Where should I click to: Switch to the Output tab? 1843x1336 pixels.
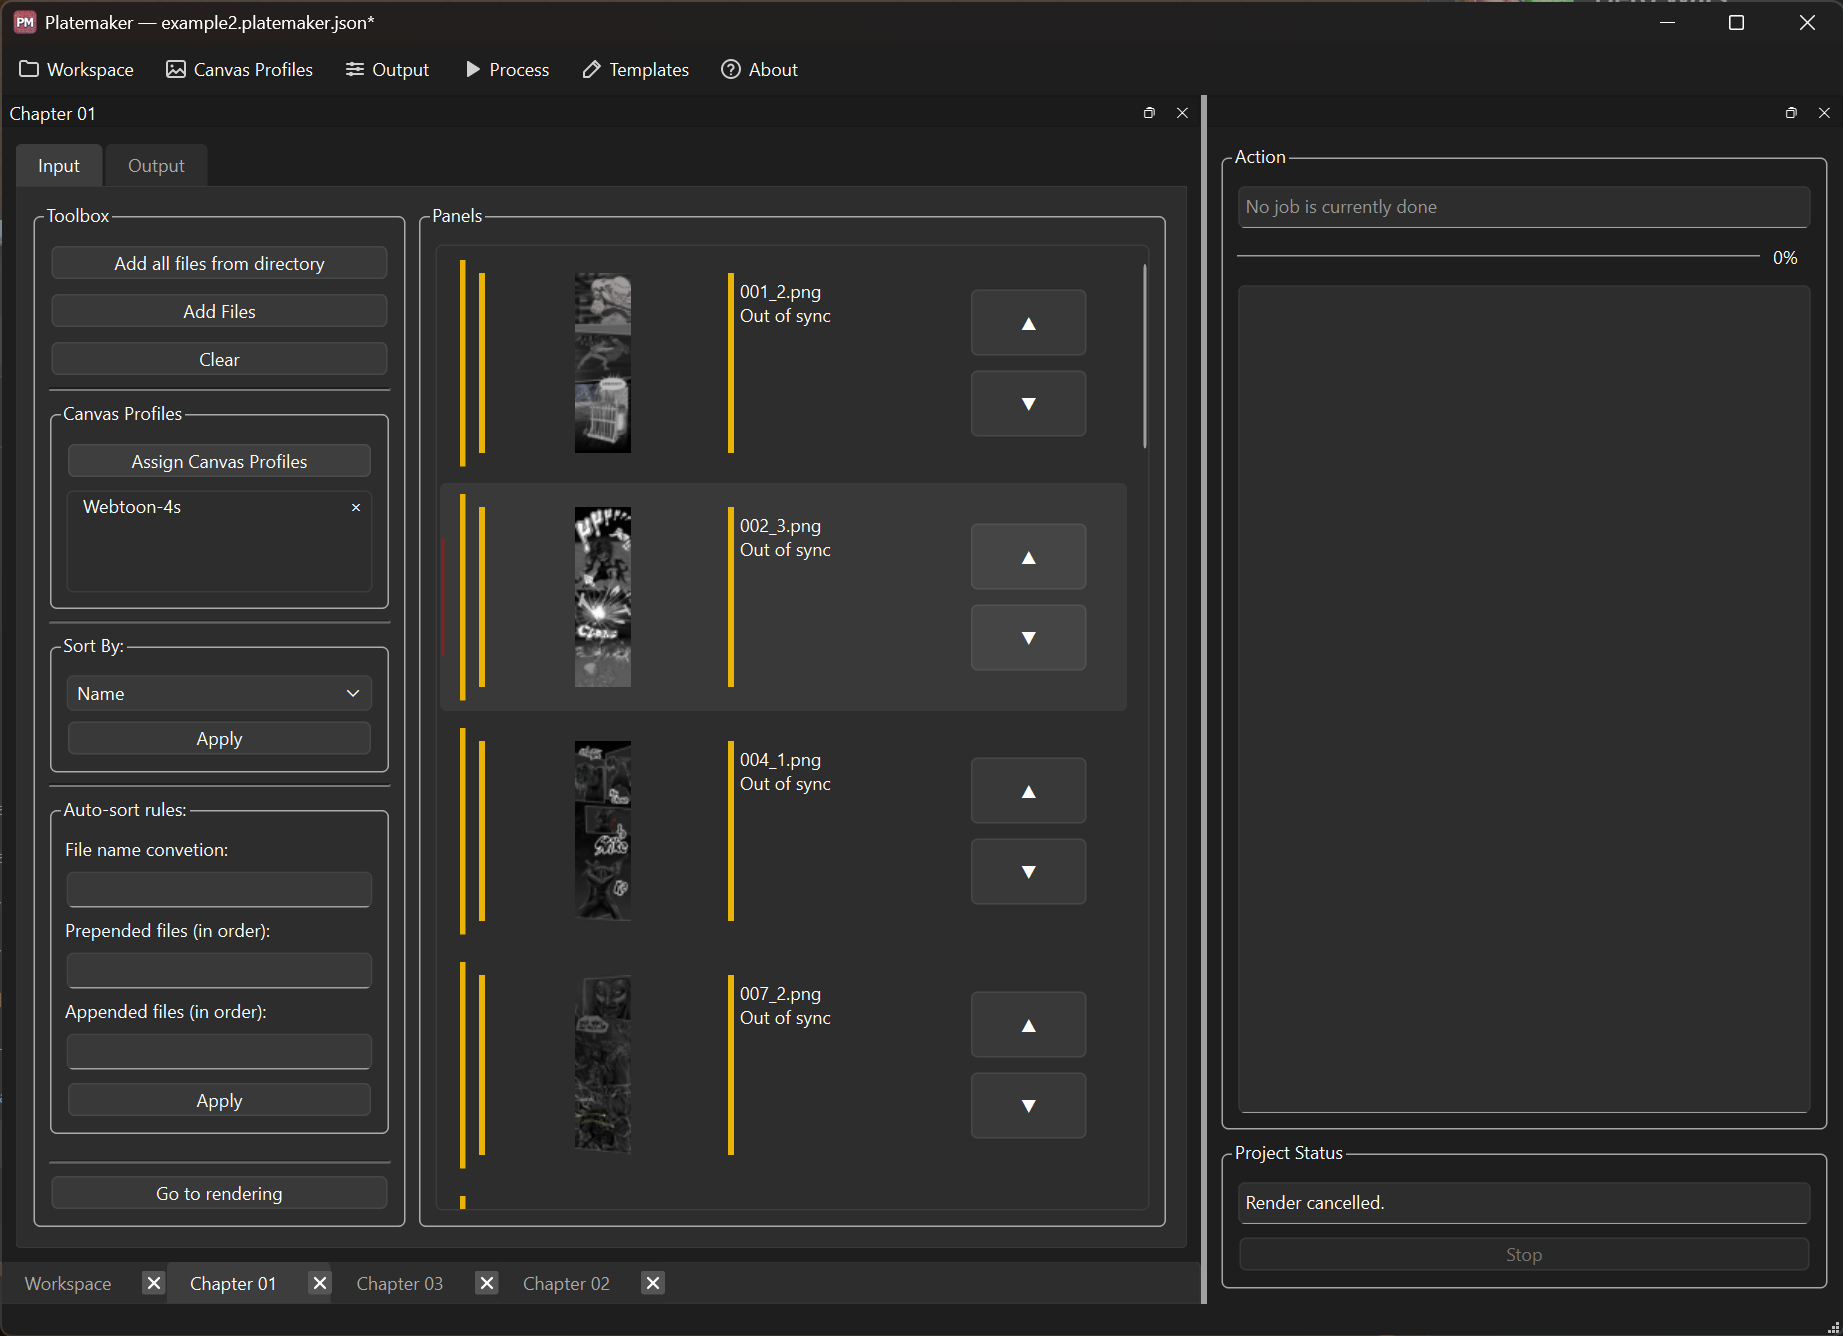156,166
